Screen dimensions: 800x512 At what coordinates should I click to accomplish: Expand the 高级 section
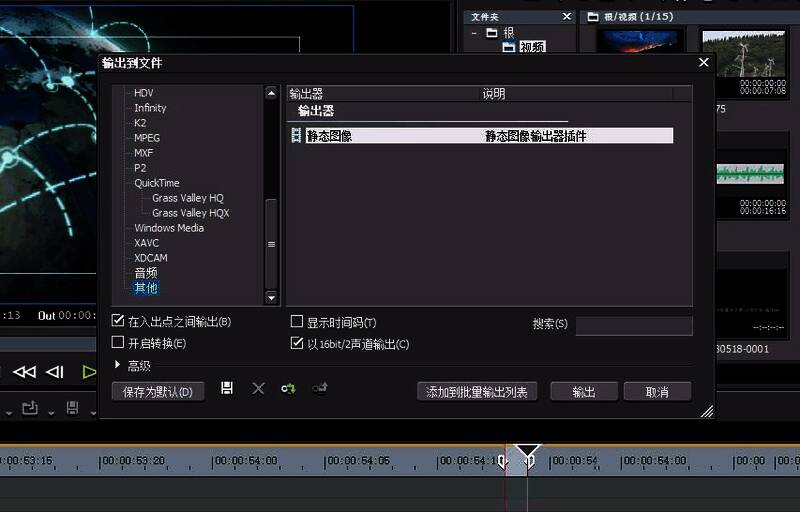point(117,365)
